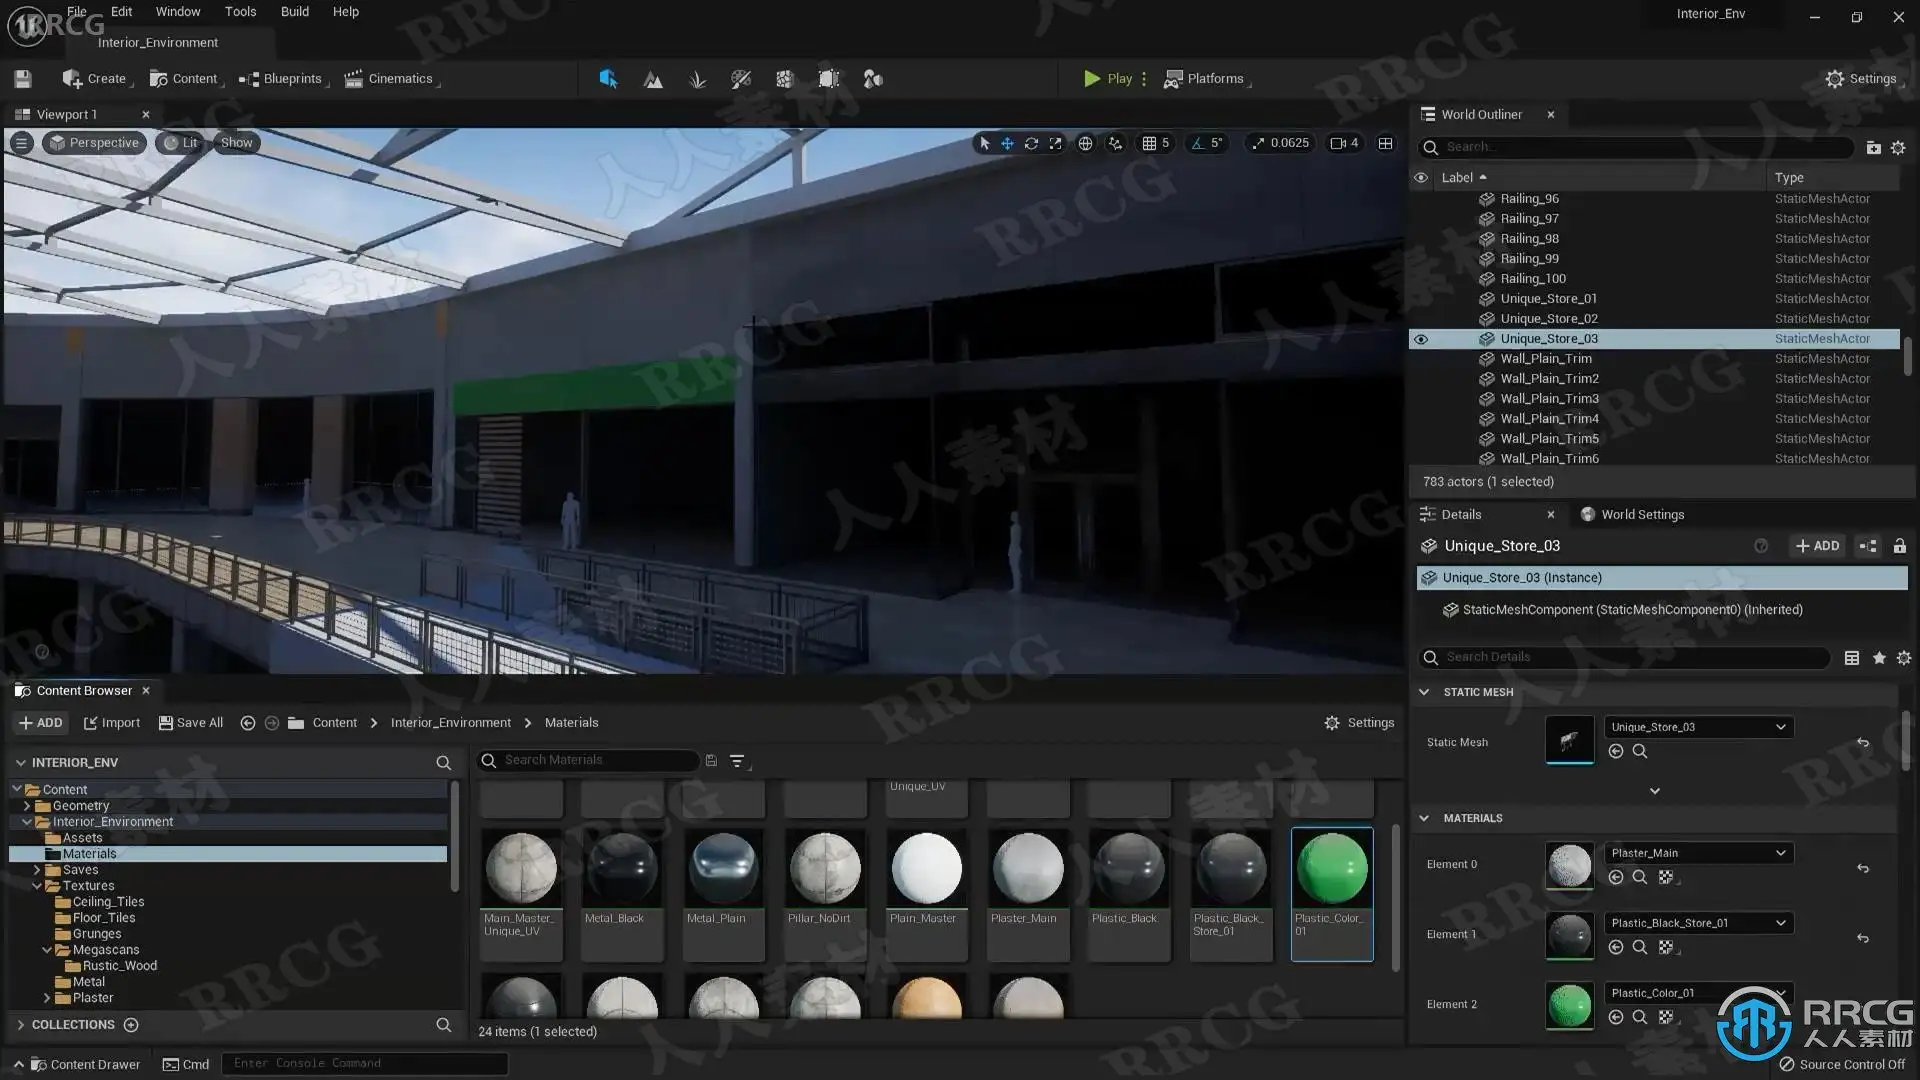Reset the Element 1 material to its default
This screenshot has width=1920, height=1080.
[1862, 939]
